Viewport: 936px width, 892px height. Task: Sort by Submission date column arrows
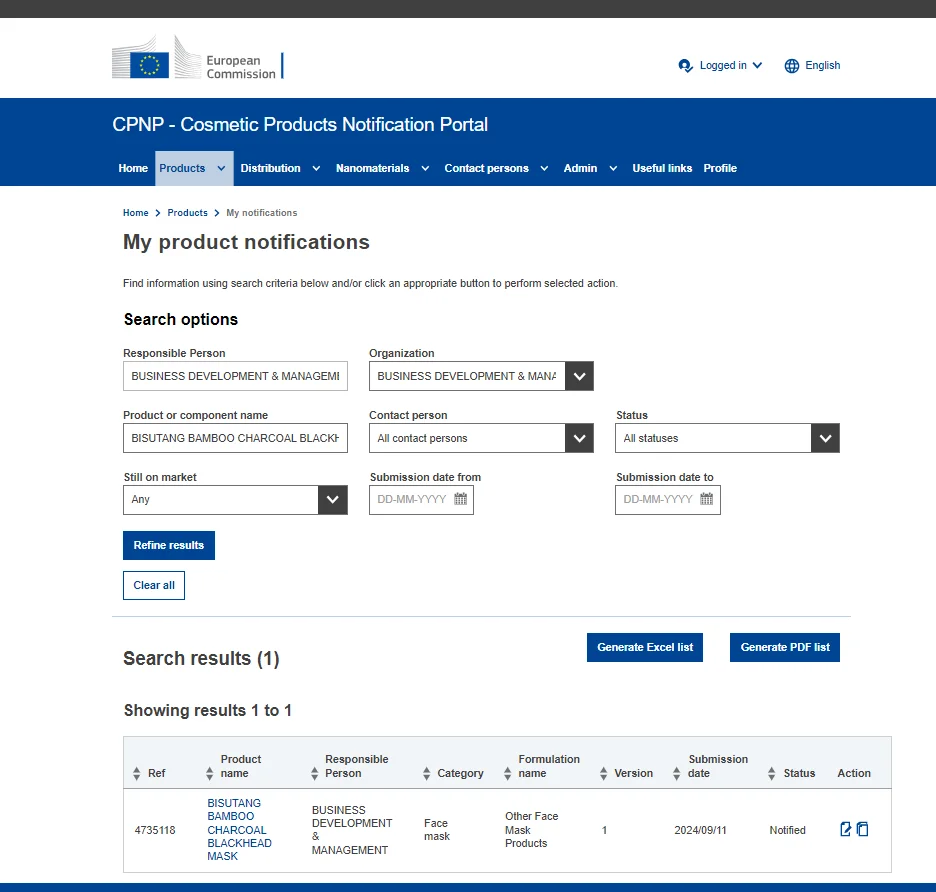[677, 774]
